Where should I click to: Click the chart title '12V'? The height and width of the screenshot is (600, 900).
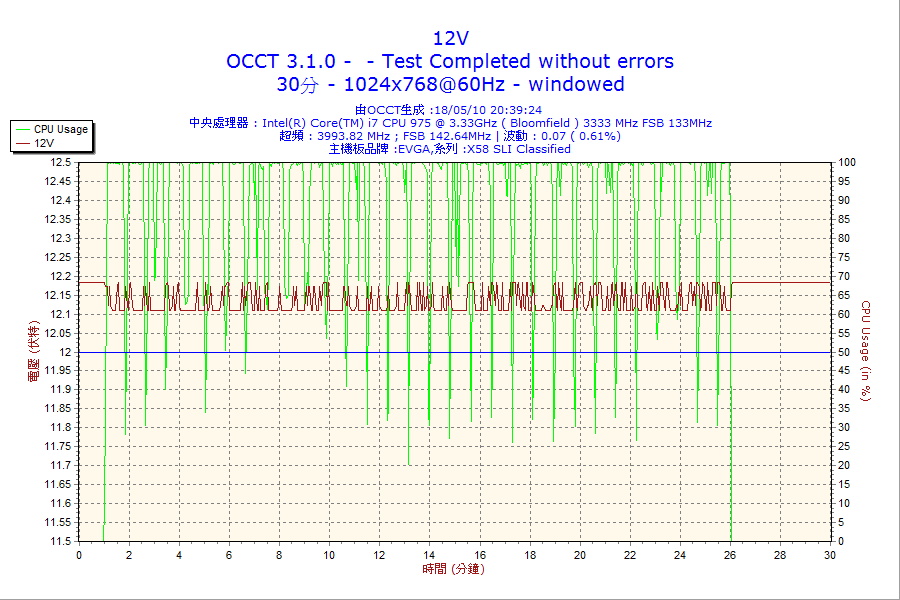click(451, 38)
